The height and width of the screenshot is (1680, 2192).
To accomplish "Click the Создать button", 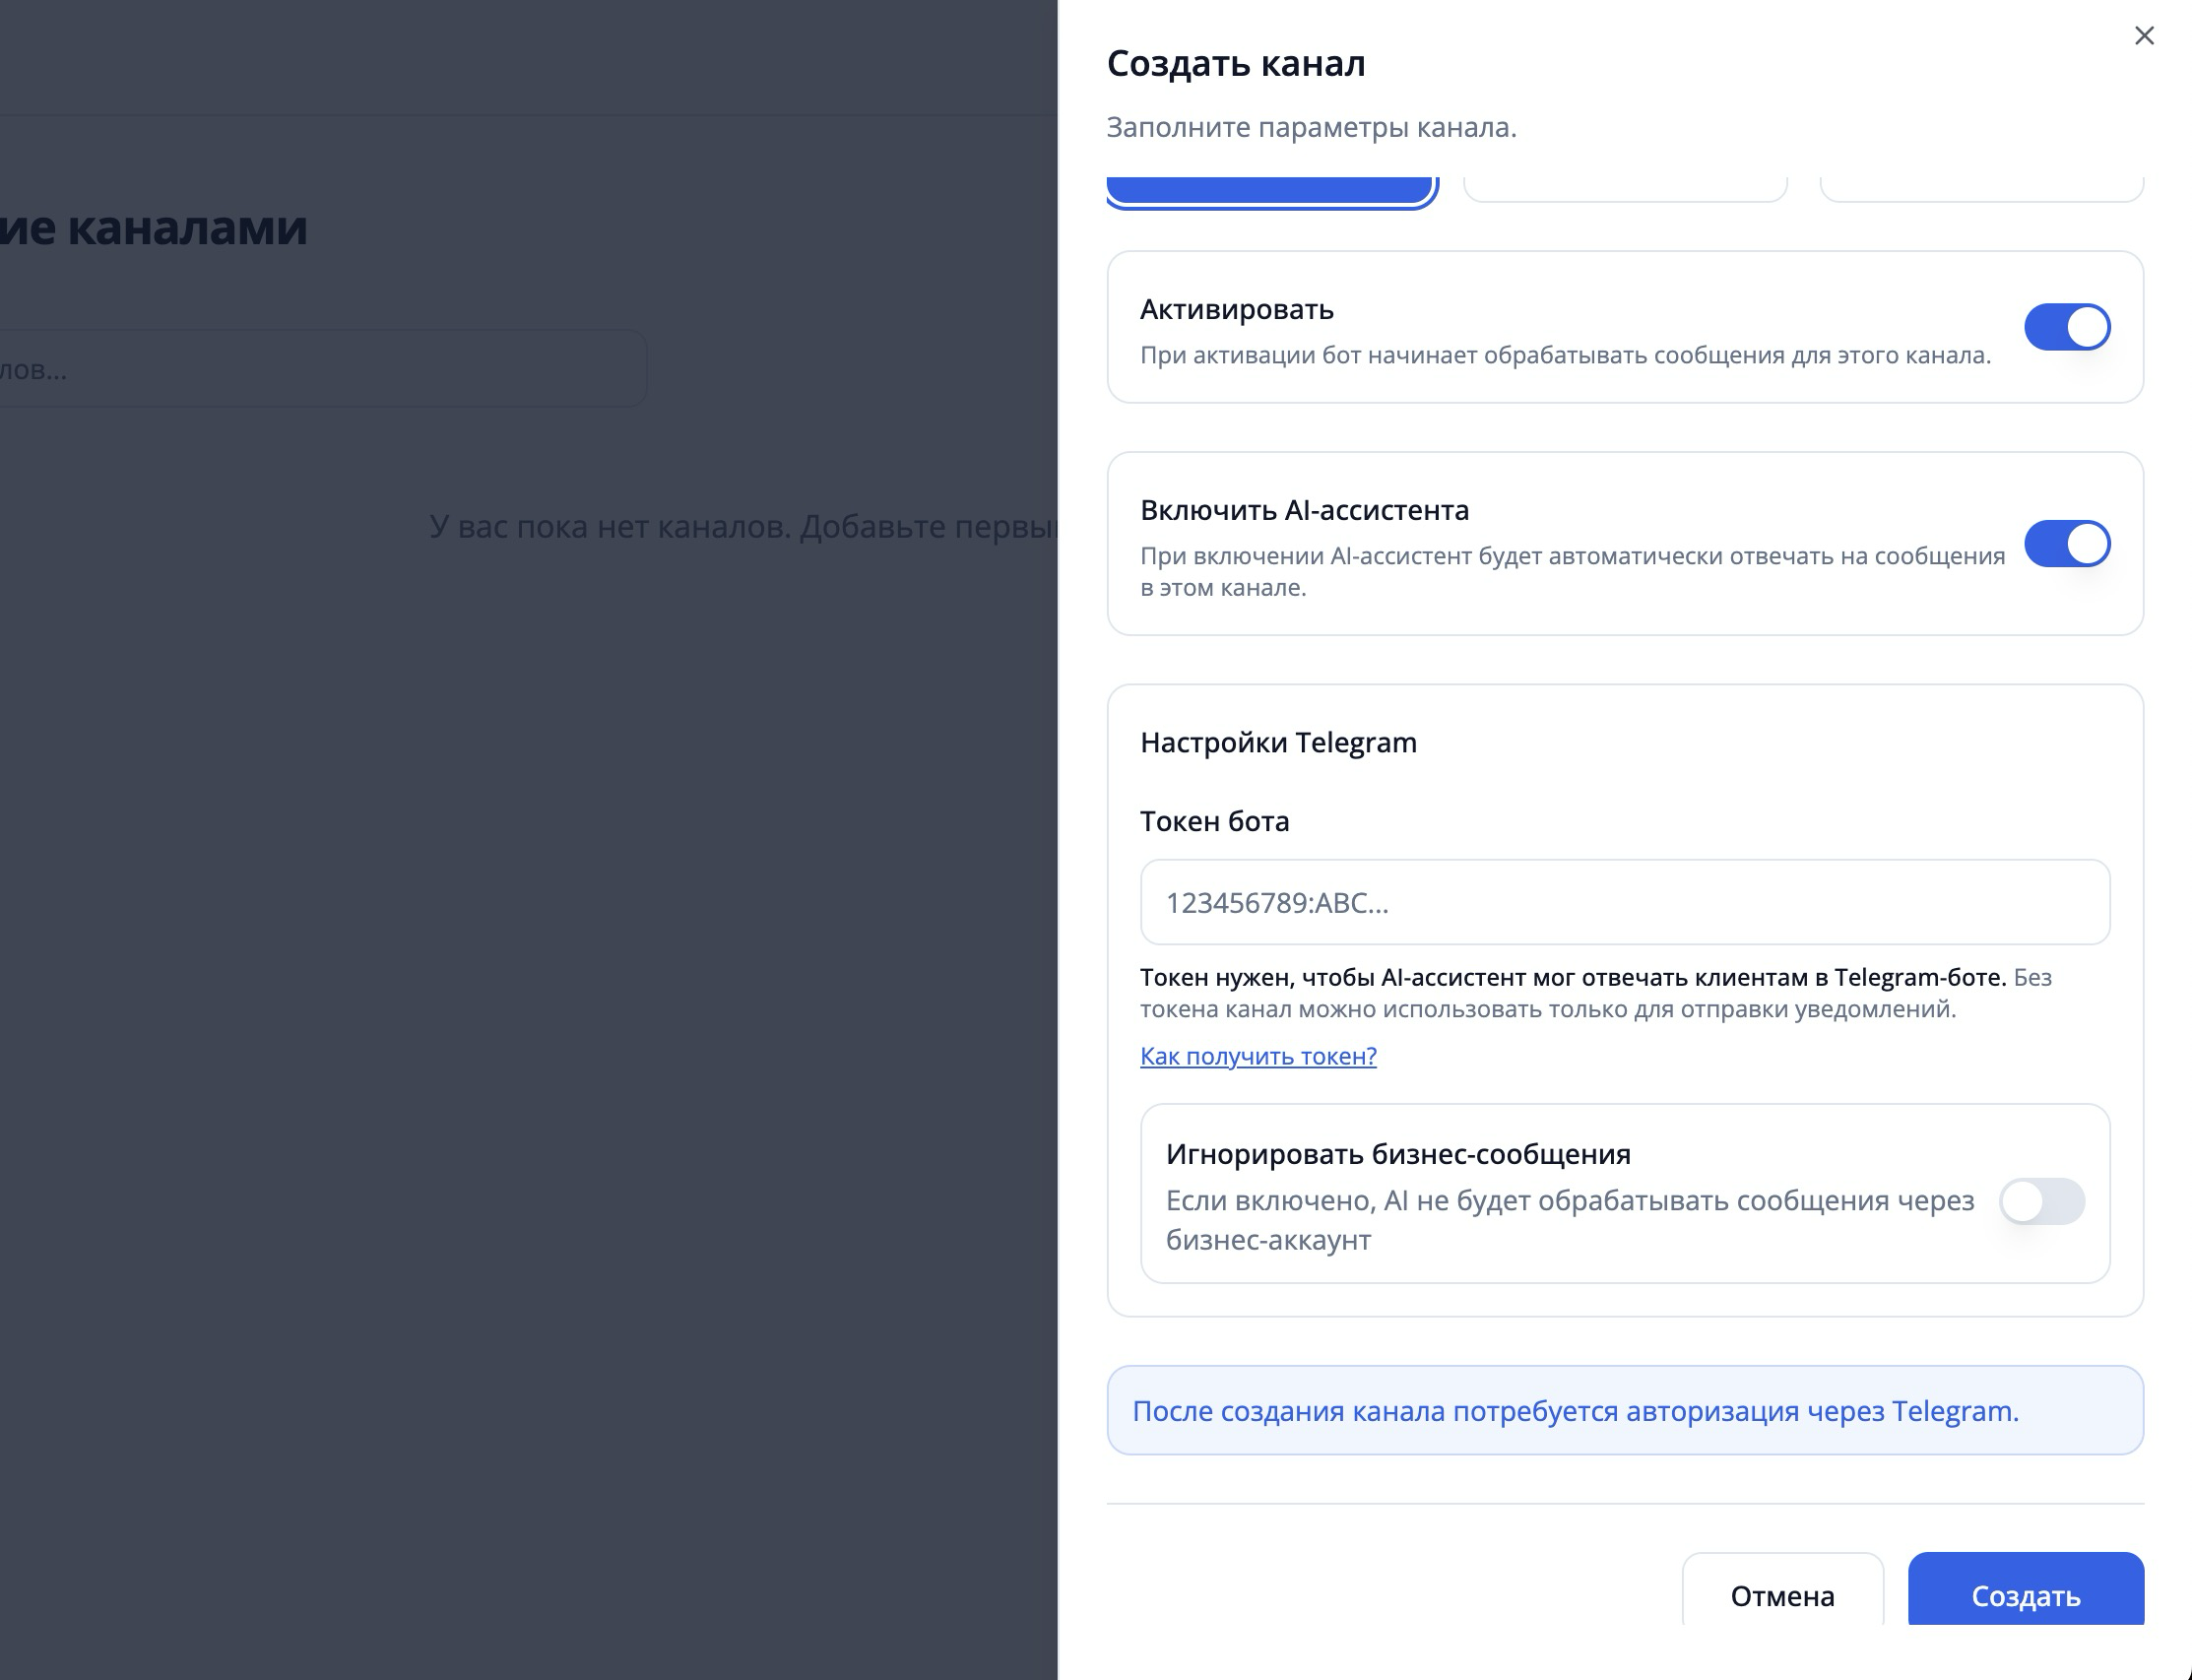I will coord(2025,1594).
